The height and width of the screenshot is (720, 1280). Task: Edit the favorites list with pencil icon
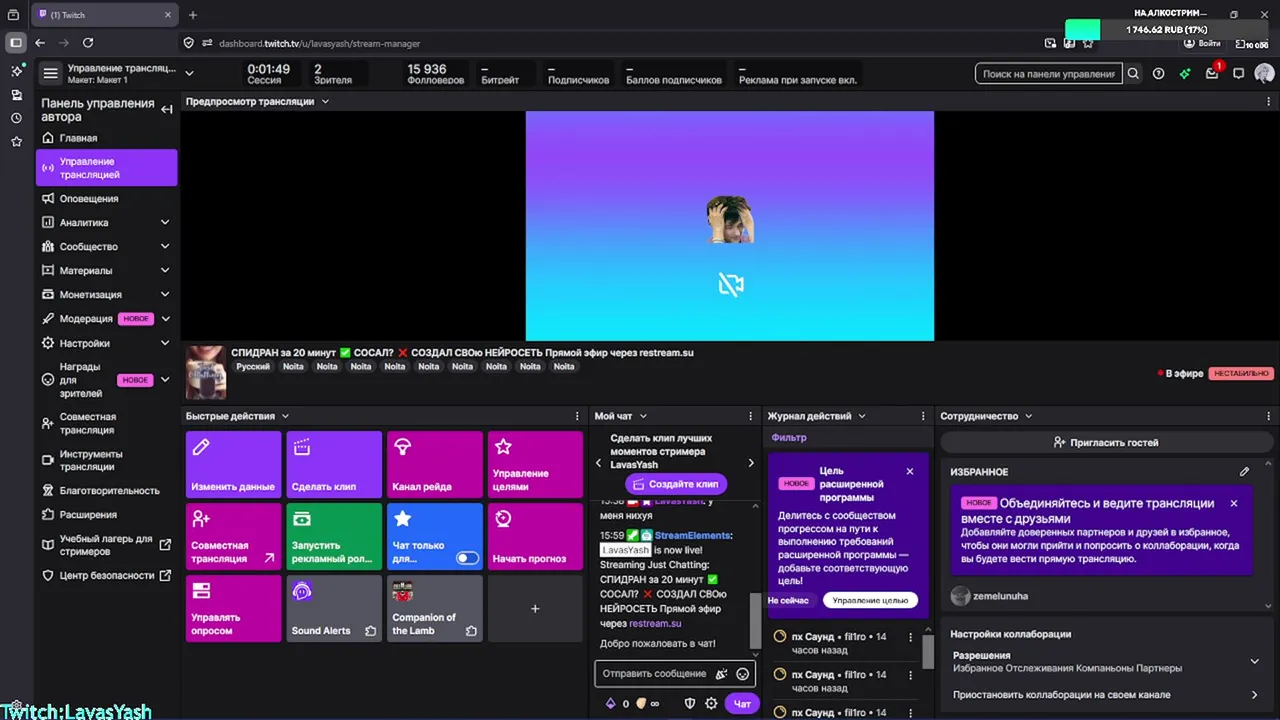tap(1244, 471)
